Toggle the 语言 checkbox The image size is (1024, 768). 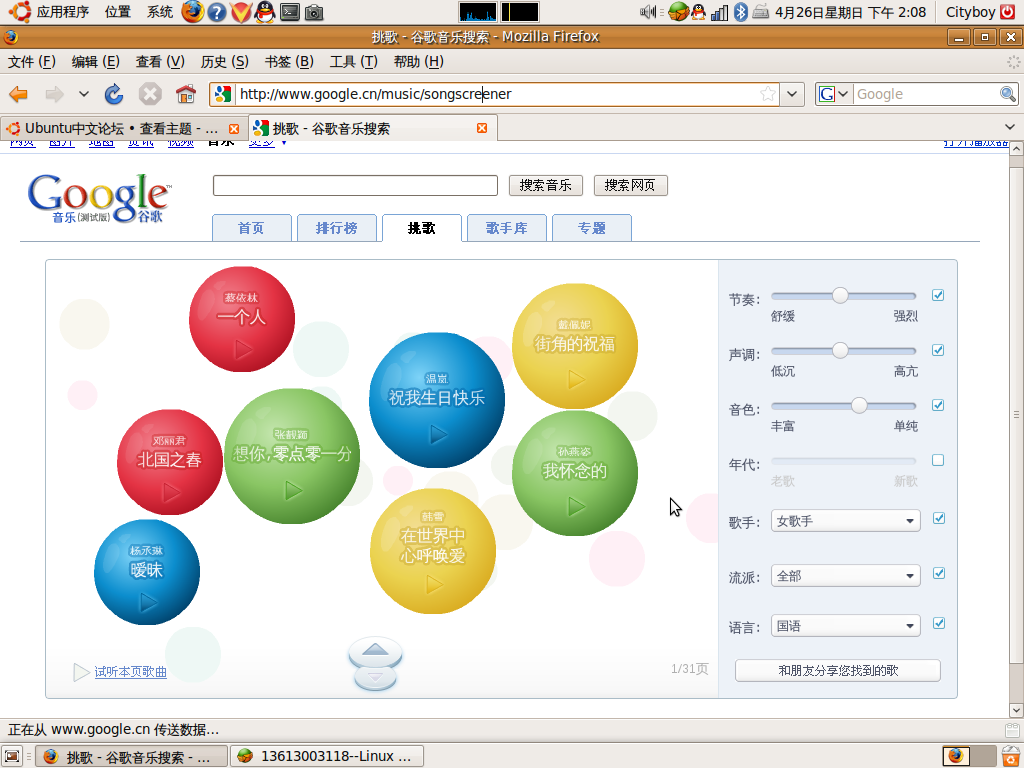[938, 623]
